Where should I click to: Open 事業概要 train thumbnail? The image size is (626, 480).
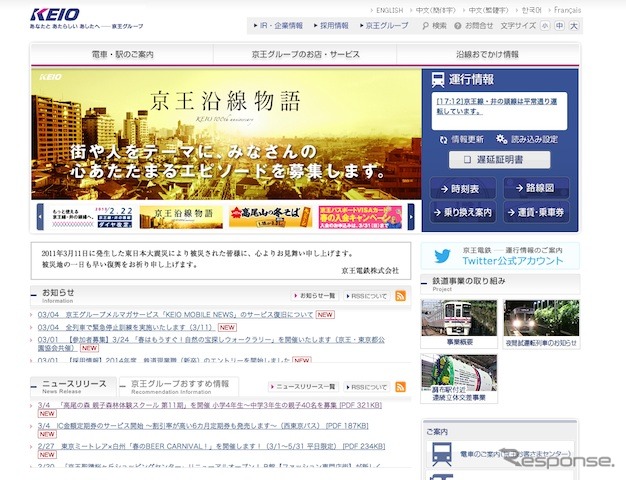pyautogui.click(x=459, y=324)
